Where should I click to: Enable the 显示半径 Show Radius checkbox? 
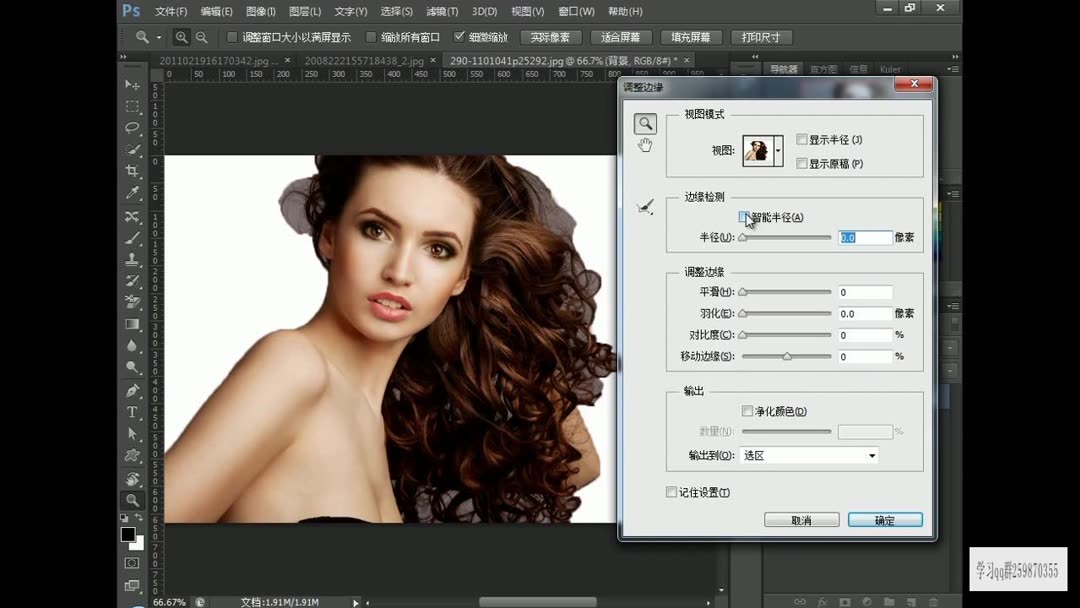pyautogui.click(x=802, y=139)
